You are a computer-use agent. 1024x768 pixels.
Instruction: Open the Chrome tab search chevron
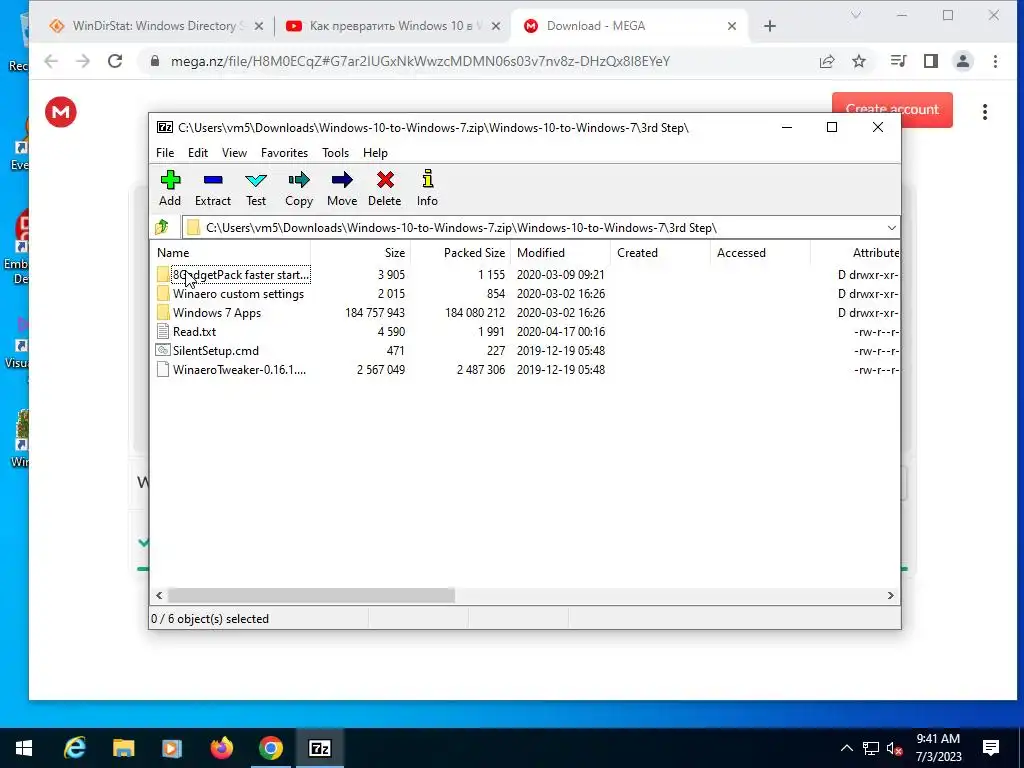(856, 15)
